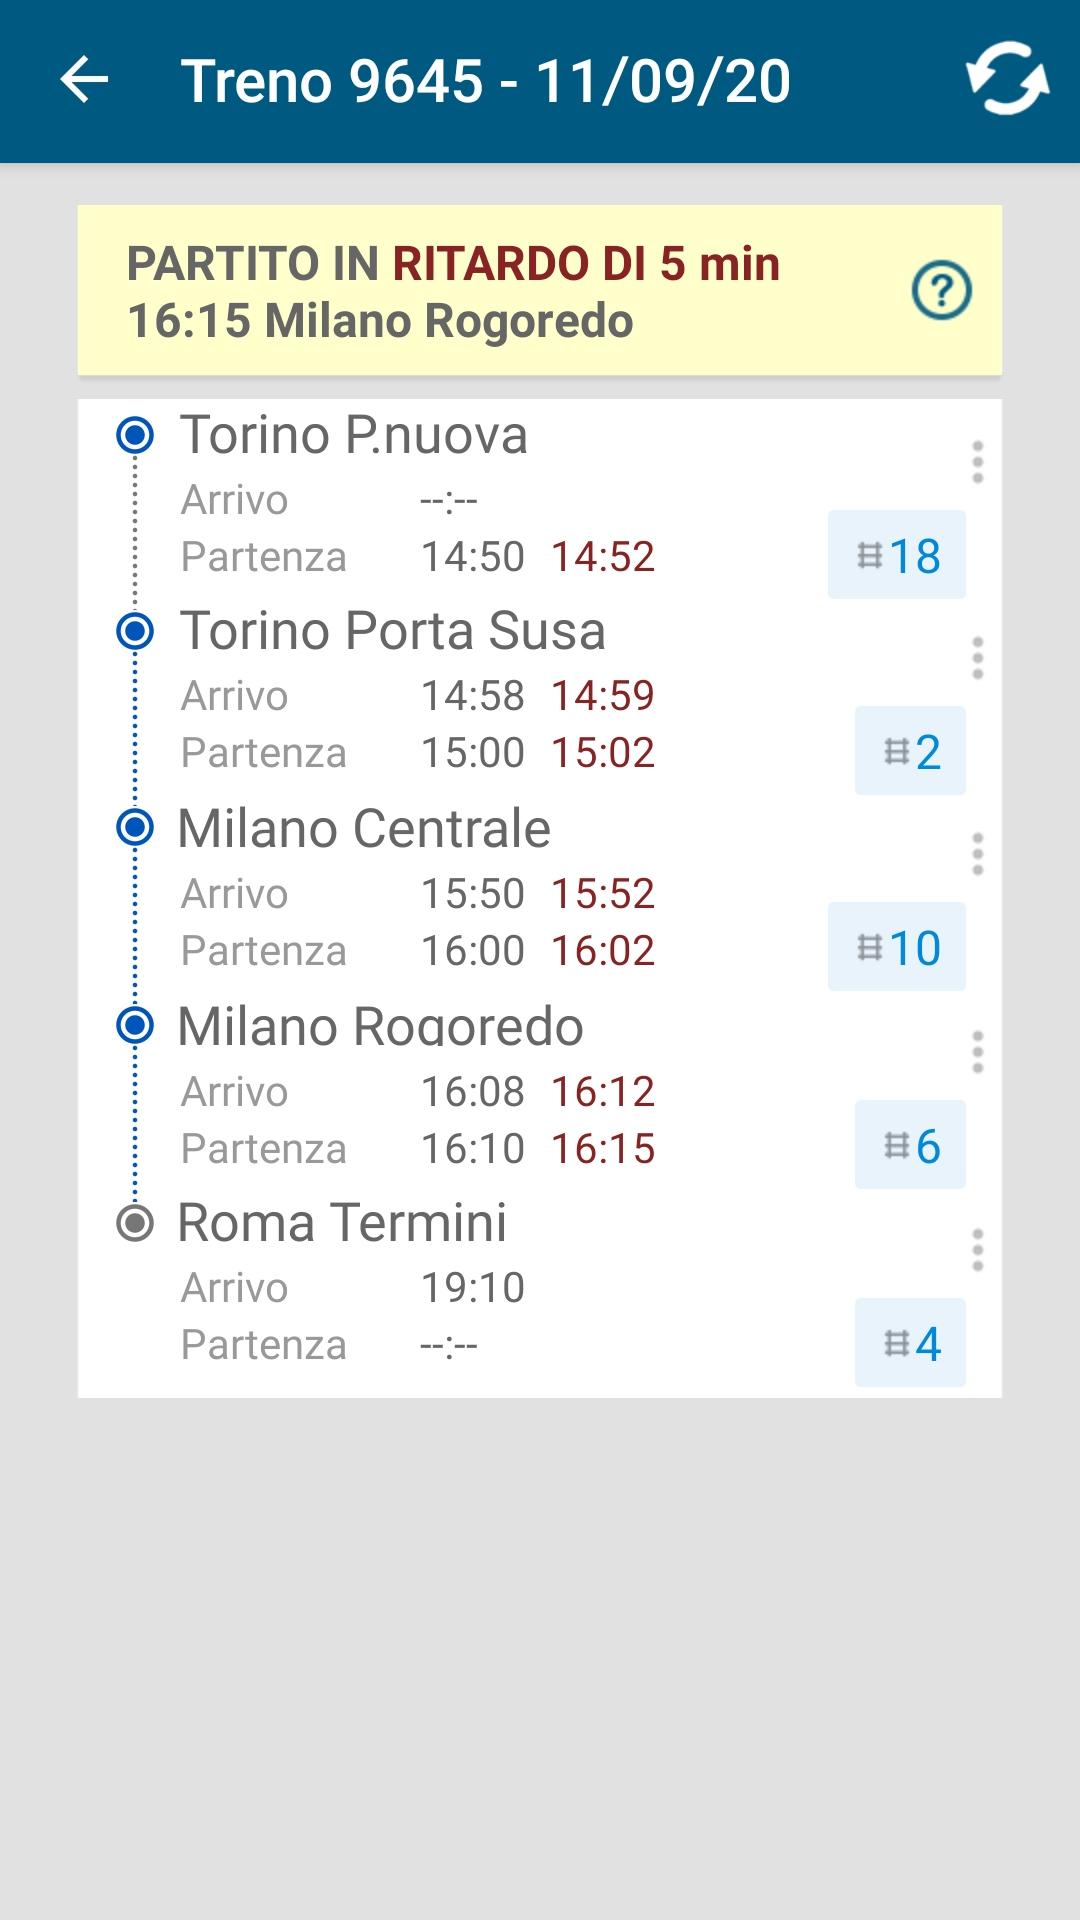This screenshot has height=1920, width=1080.
Task: Open three-dot menu for Milano Centrale
Action: click(x=977, y=854)
